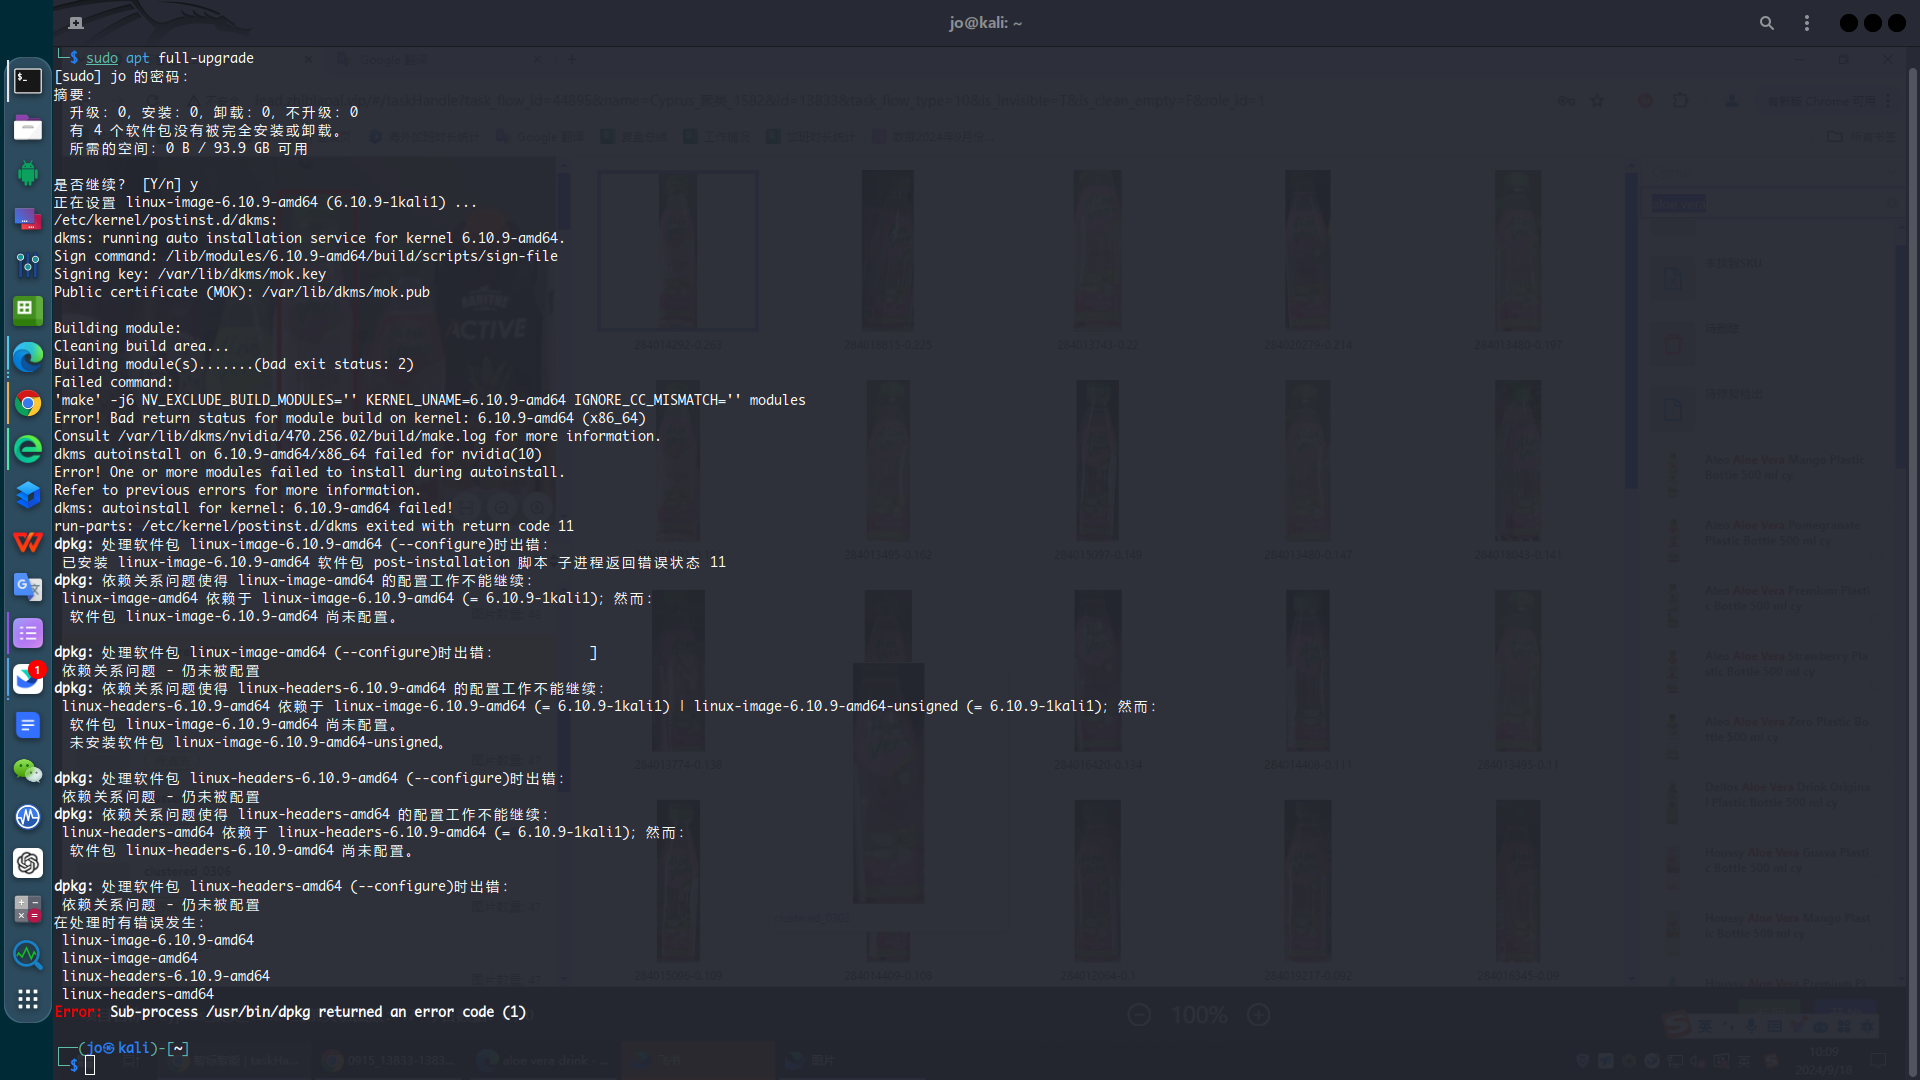The width and height of the screenshot is (1920, 1080).
Task: Click the terminal search magnifier icon
Action: pyautogui.click(x=1767, y=23)
